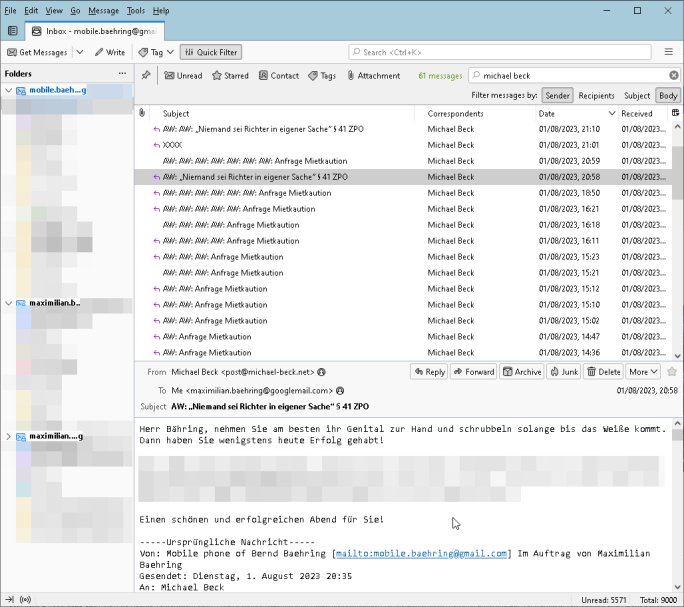Toggle the Quick Filter bar

tap(211, 52)
